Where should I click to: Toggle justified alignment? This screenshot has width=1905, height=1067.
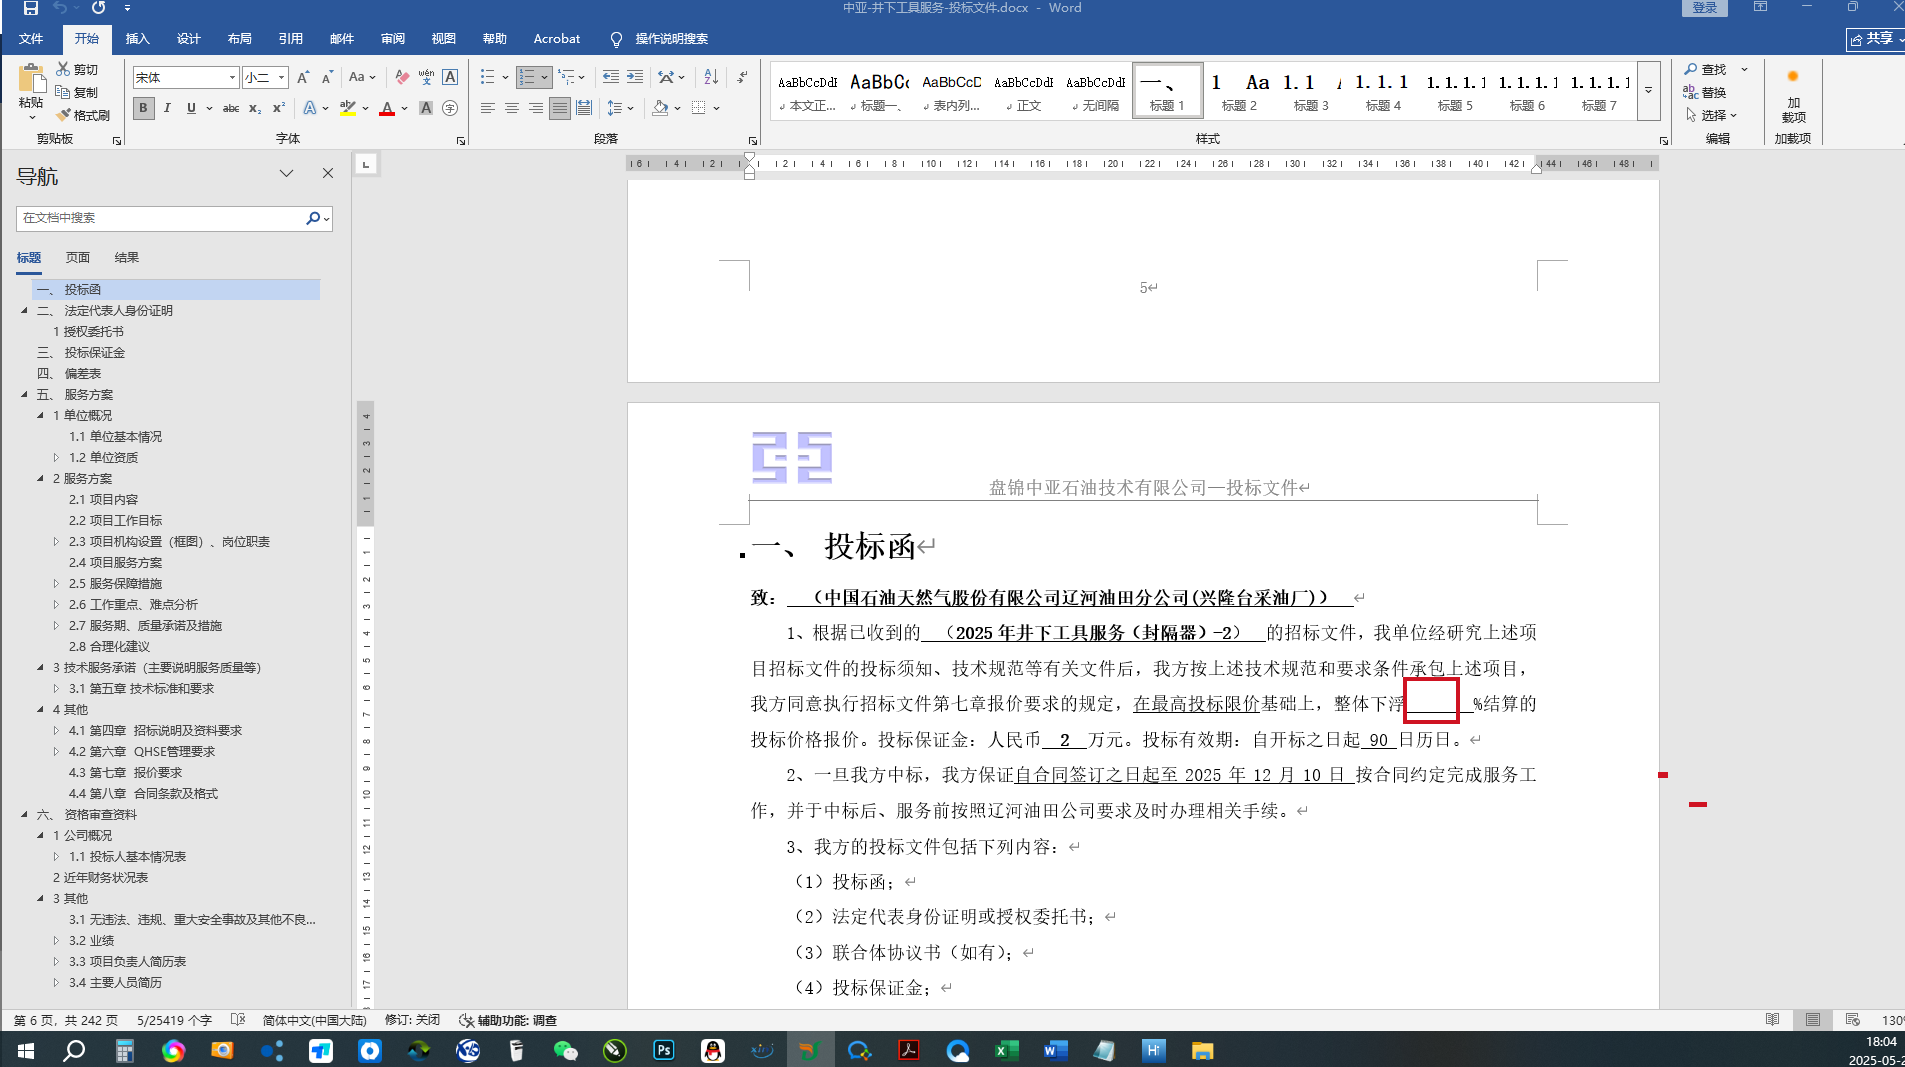point(560,108)
